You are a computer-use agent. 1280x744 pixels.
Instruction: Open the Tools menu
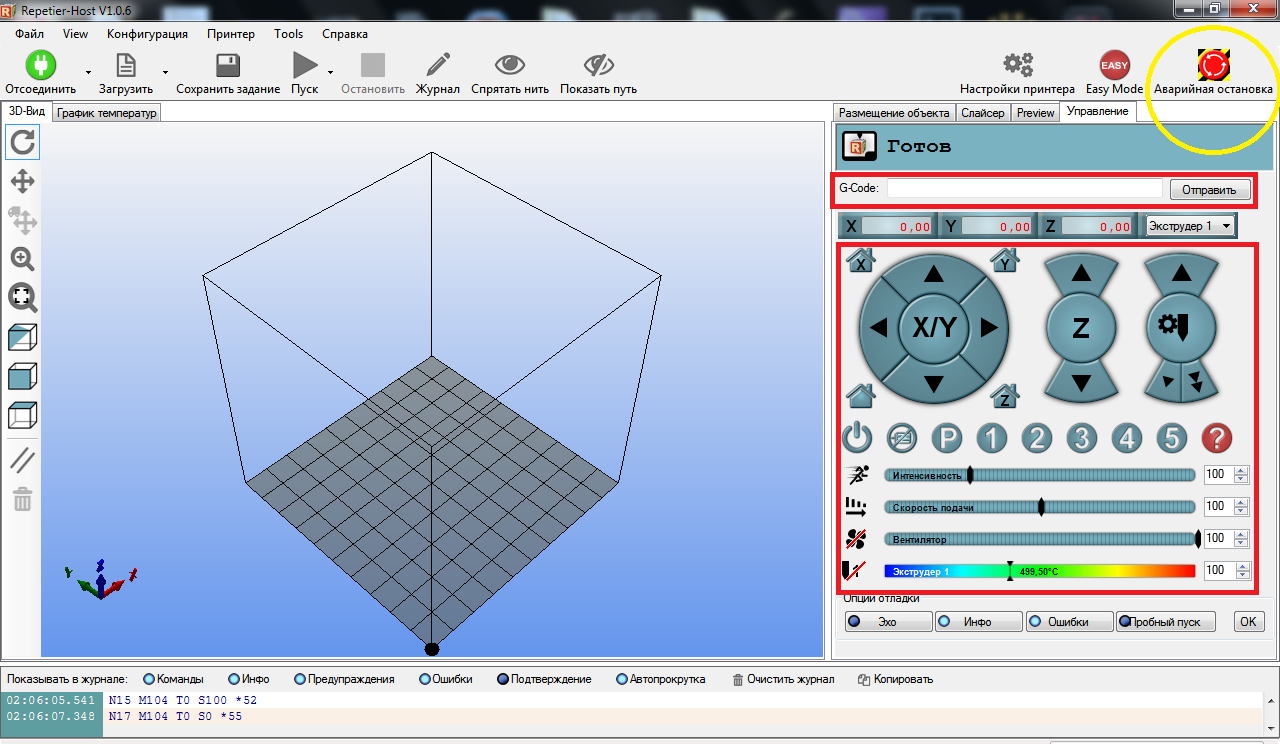coord(288,33)
